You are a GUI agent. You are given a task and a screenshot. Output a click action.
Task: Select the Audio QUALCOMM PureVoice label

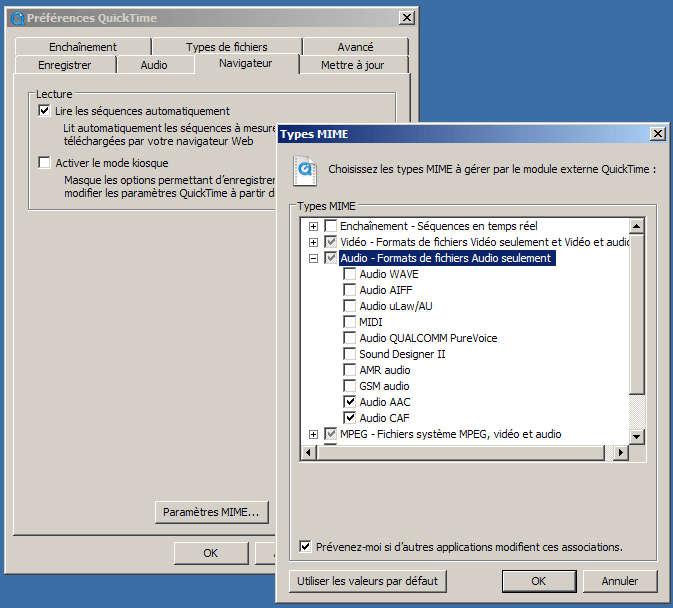(428, 338)
